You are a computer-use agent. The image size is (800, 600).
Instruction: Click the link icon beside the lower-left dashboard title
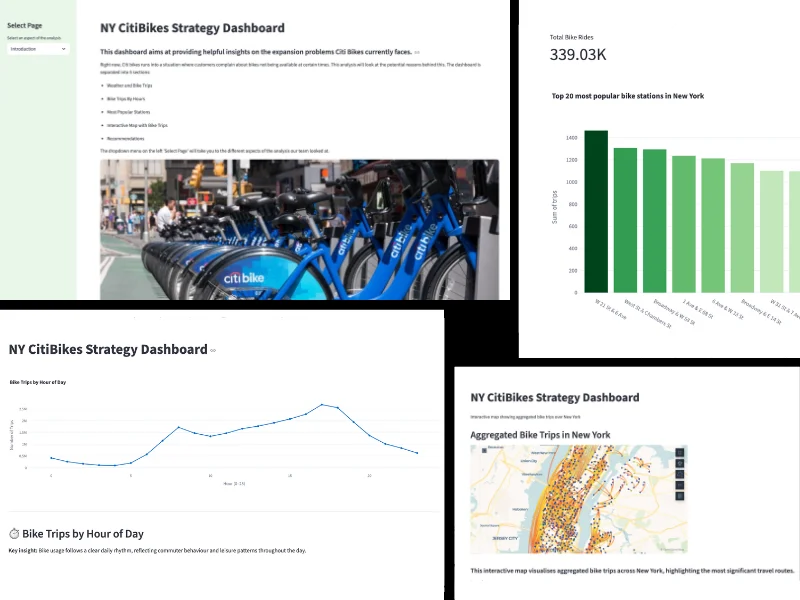point(213,351)
